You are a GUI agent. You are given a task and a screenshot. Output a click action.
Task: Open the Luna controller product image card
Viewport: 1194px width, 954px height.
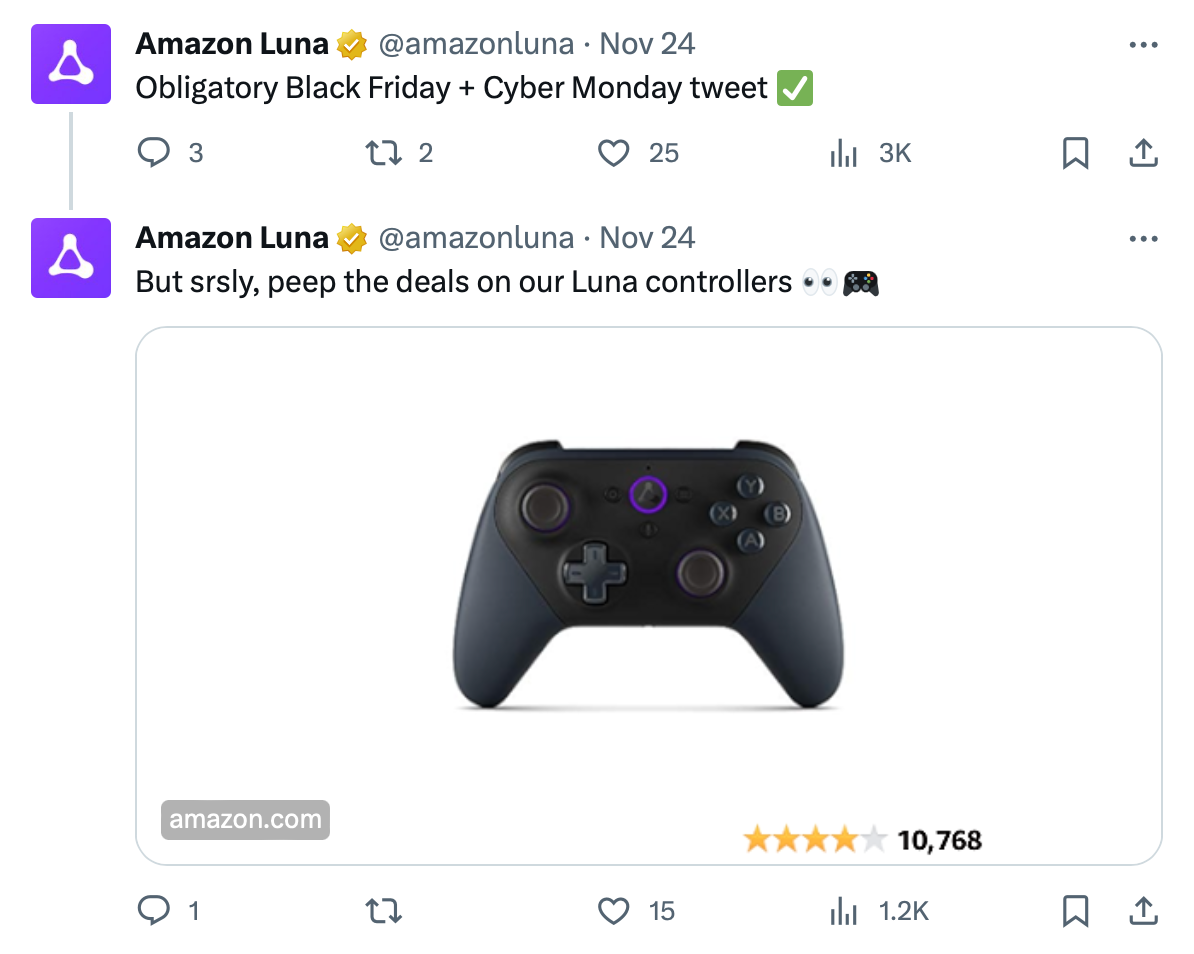[648, 580]
